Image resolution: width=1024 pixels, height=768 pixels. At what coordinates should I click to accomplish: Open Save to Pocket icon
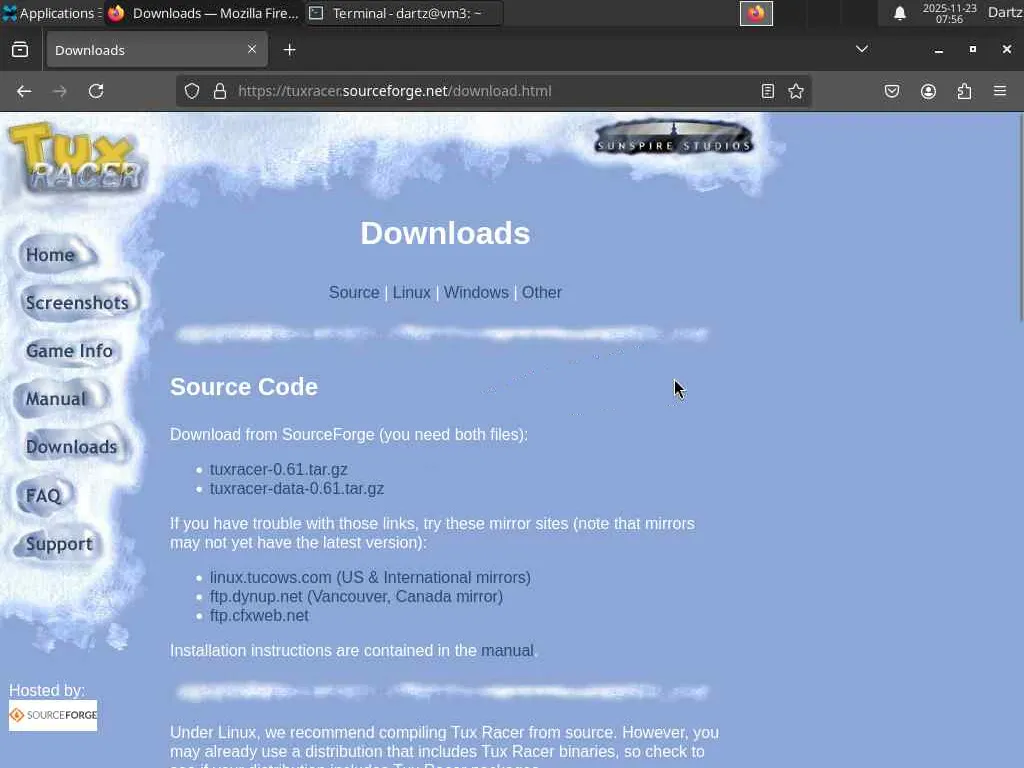pyautogui.click(x=892, y=91)
